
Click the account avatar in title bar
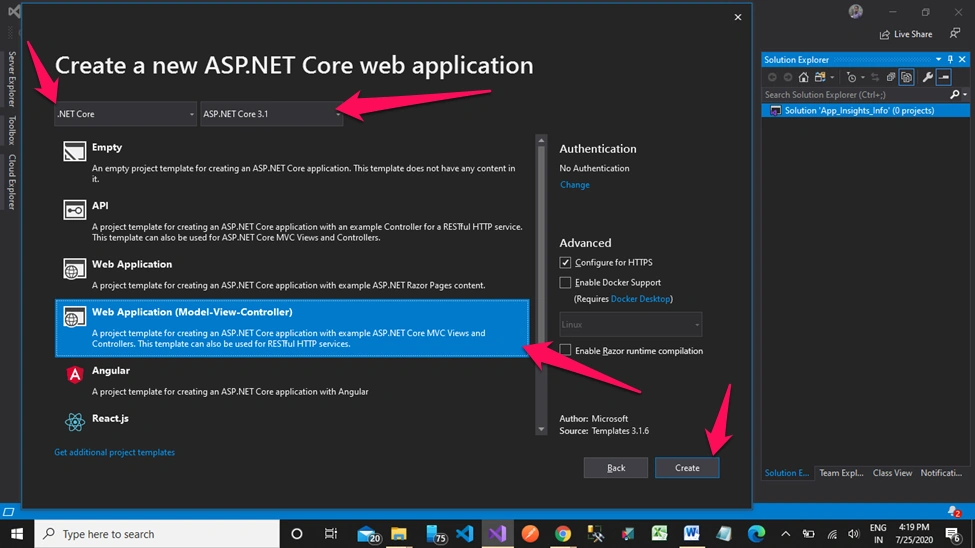[x=856, y=11]
